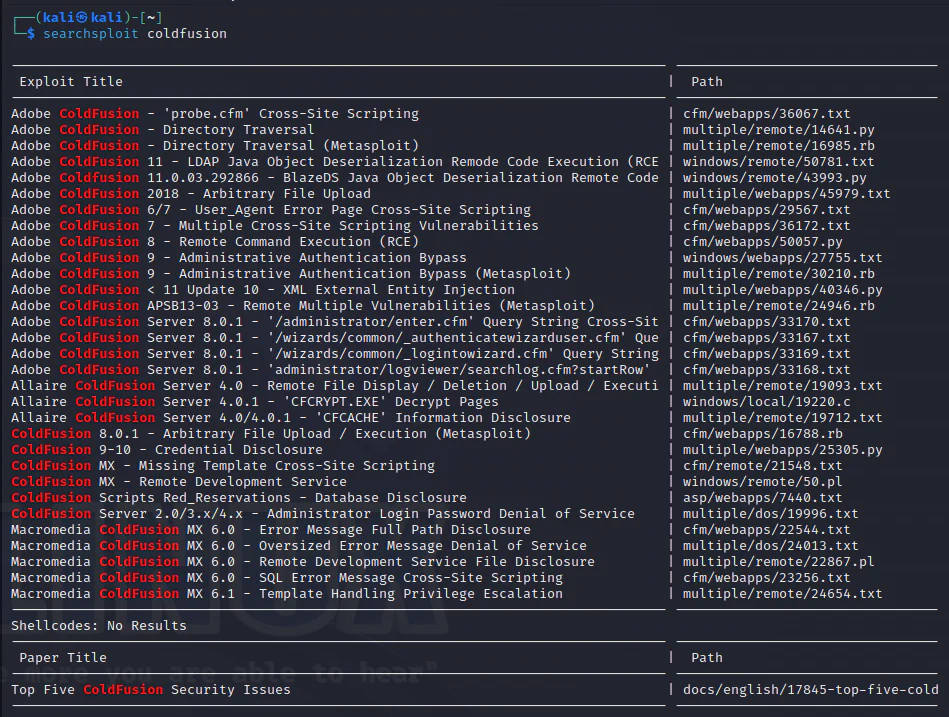The height and width of the screenshot is (717, 949).
Task: Select 'Top Five ColdFusion Security Issues' paper
Action: tap(151, 690)
